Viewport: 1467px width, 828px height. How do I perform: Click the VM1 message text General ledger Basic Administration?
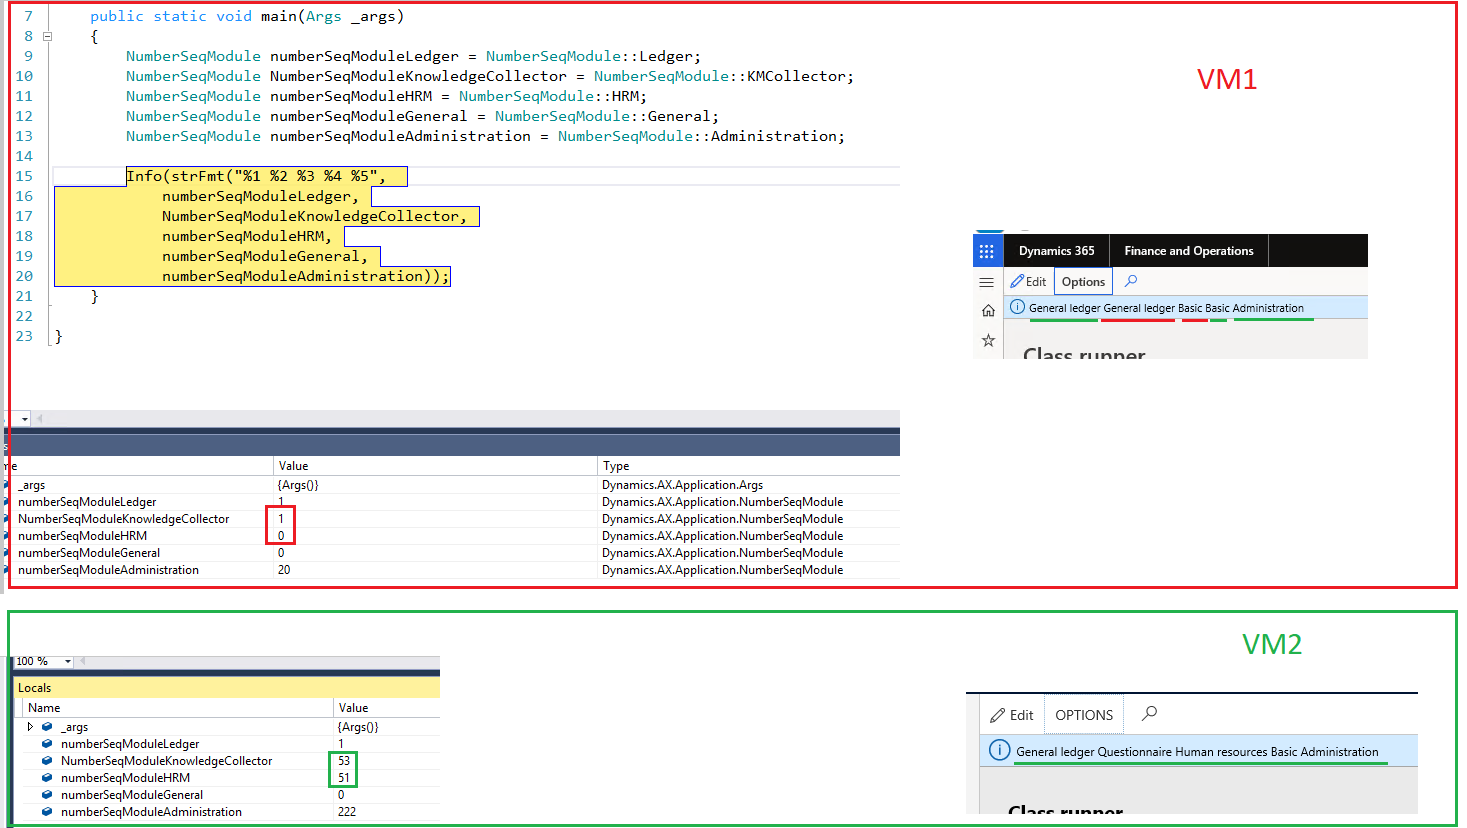point(1166,308)
